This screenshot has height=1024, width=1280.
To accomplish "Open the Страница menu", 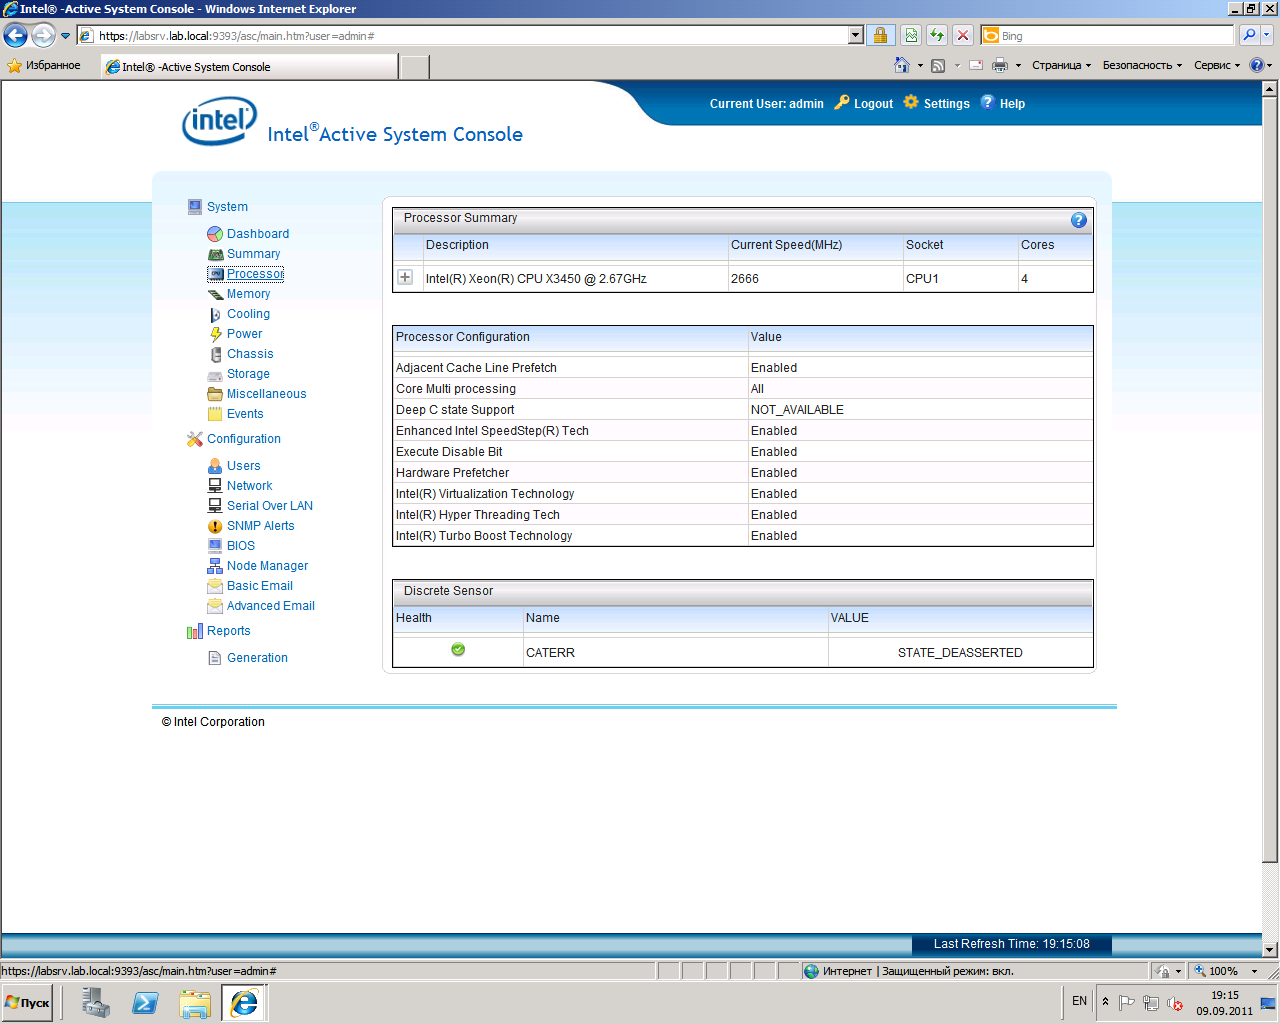I will tap(1061, 66).
